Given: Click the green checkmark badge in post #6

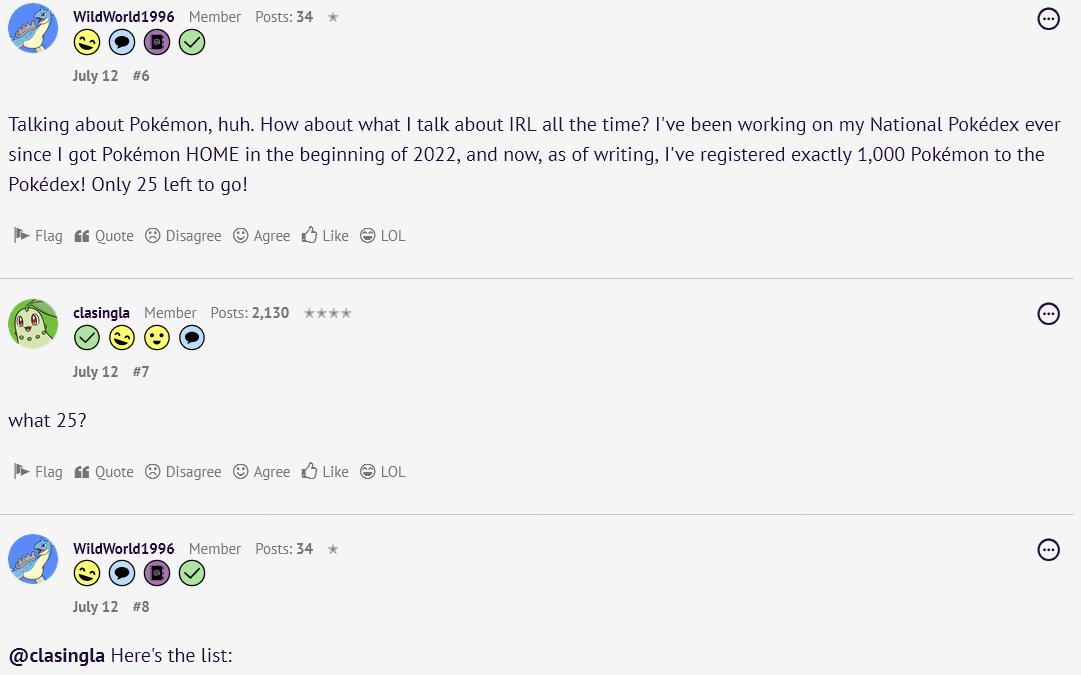Looking at the screenshot, I should click(192, 42).
